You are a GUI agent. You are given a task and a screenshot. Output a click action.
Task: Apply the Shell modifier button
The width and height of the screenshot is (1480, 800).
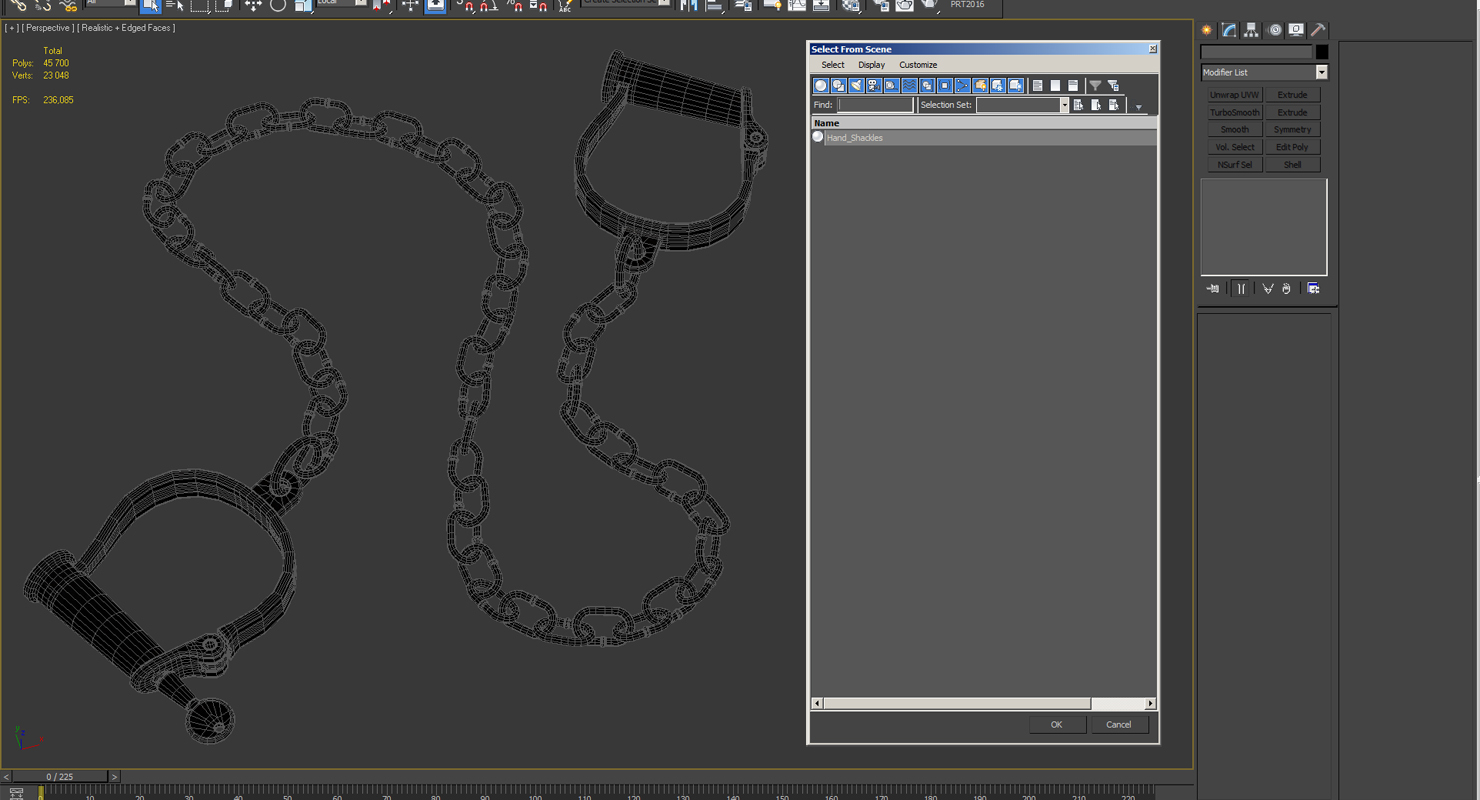(x=1293, y=165)
